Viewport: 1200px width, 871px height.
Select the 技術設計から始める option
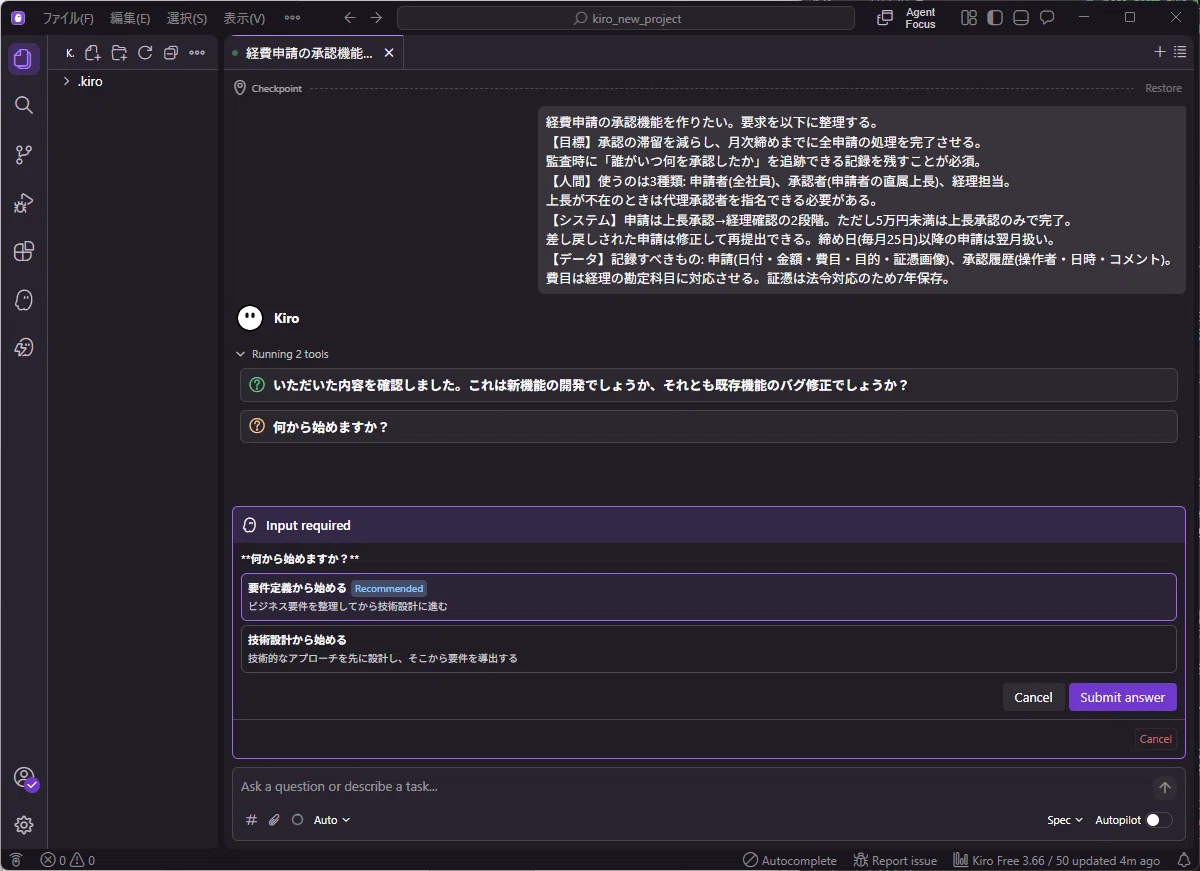(x=708, y=649)
